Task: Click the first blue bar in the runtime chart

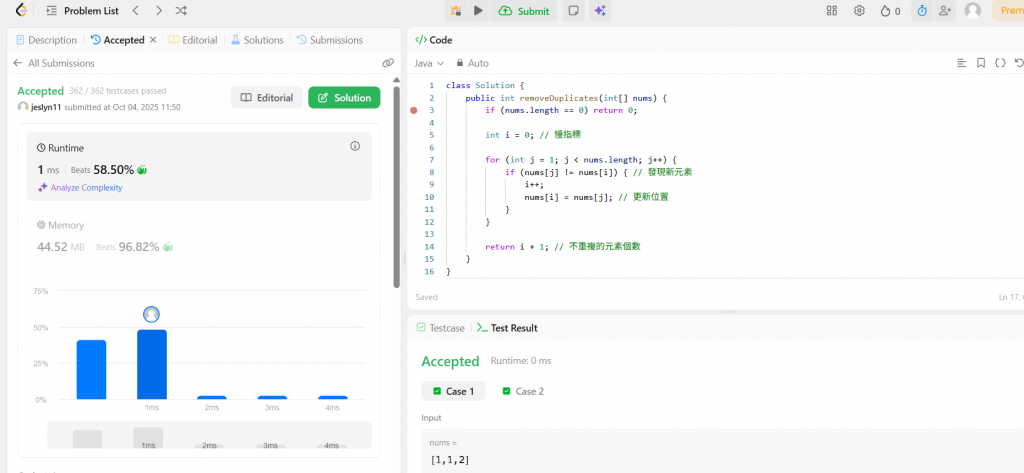Action: point(91,370)
